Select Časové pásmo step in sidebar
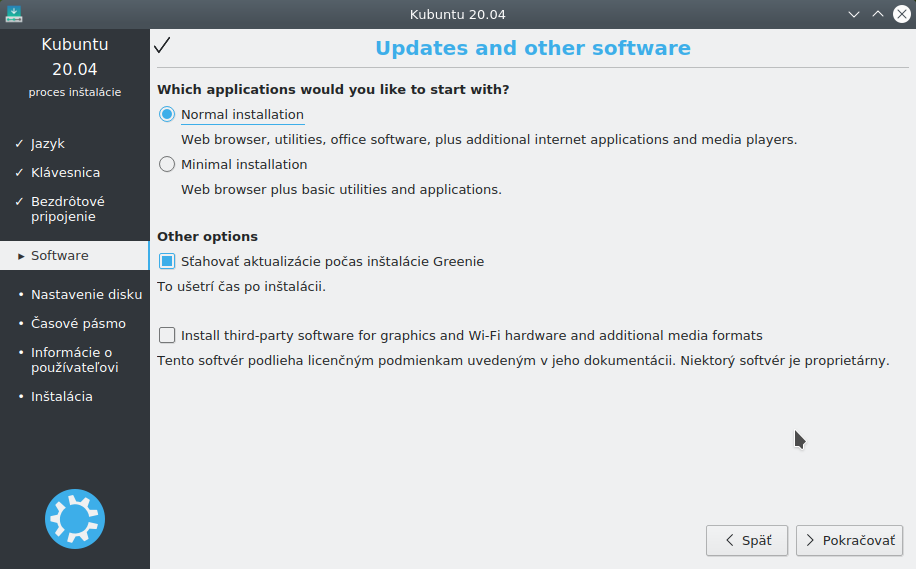The image size is (916, 569). click(78, 324)
